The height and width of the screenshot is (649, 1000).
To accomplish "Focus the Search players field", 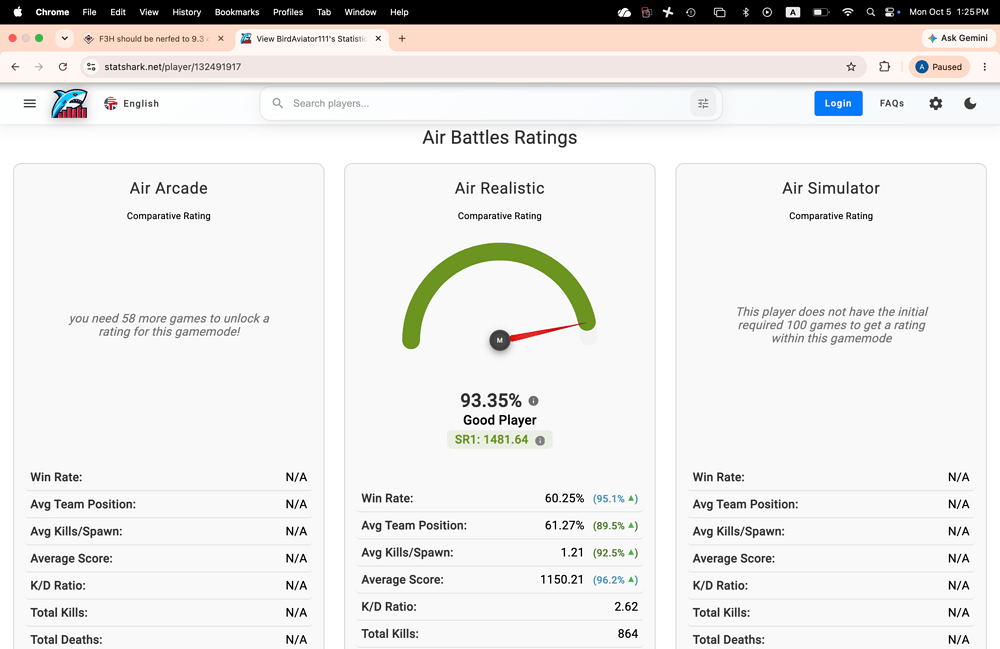I will [488, 103].
